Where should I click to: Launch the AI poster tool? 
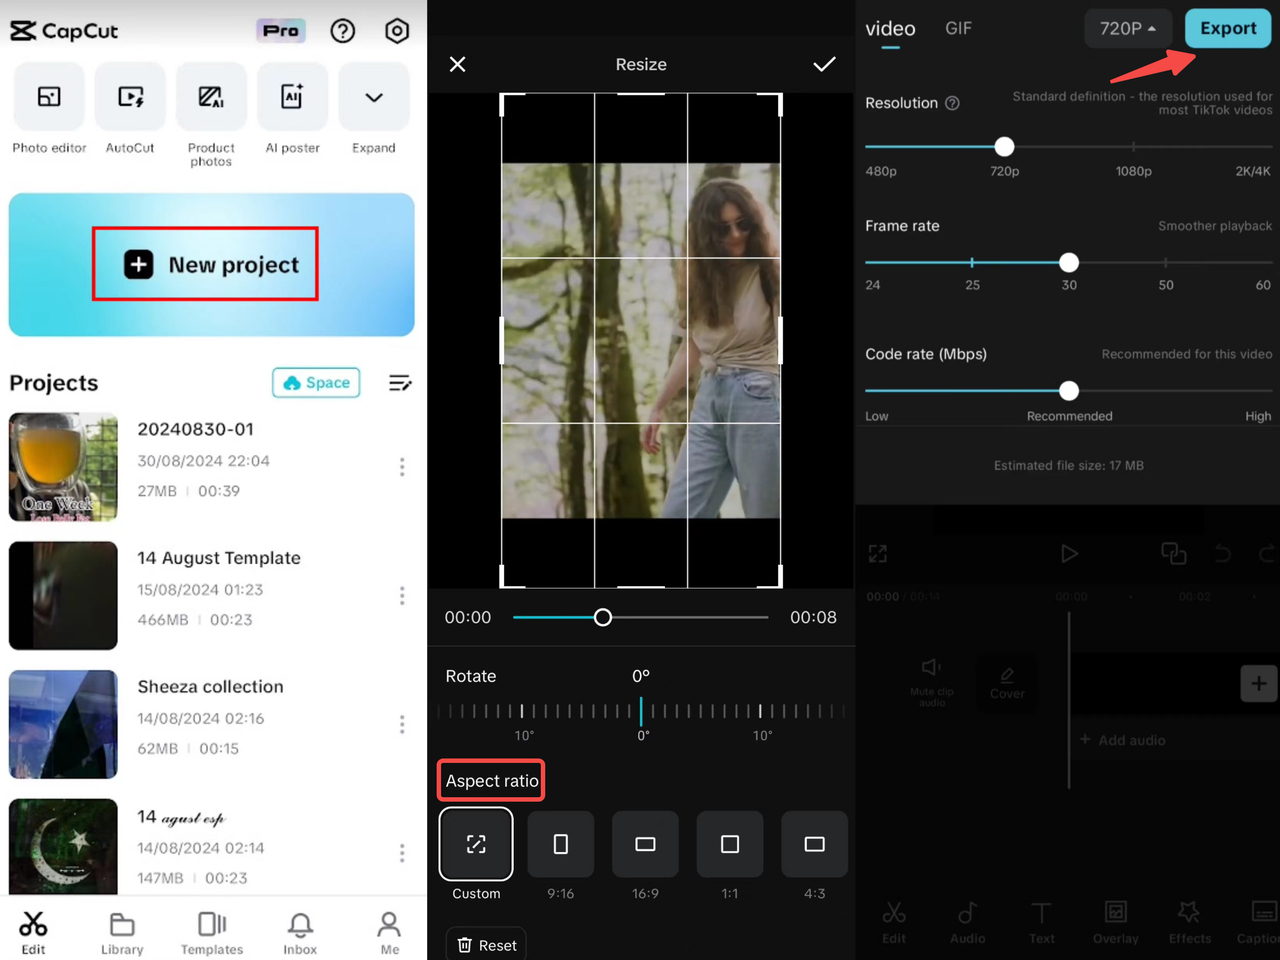click(x=292, y=97)
